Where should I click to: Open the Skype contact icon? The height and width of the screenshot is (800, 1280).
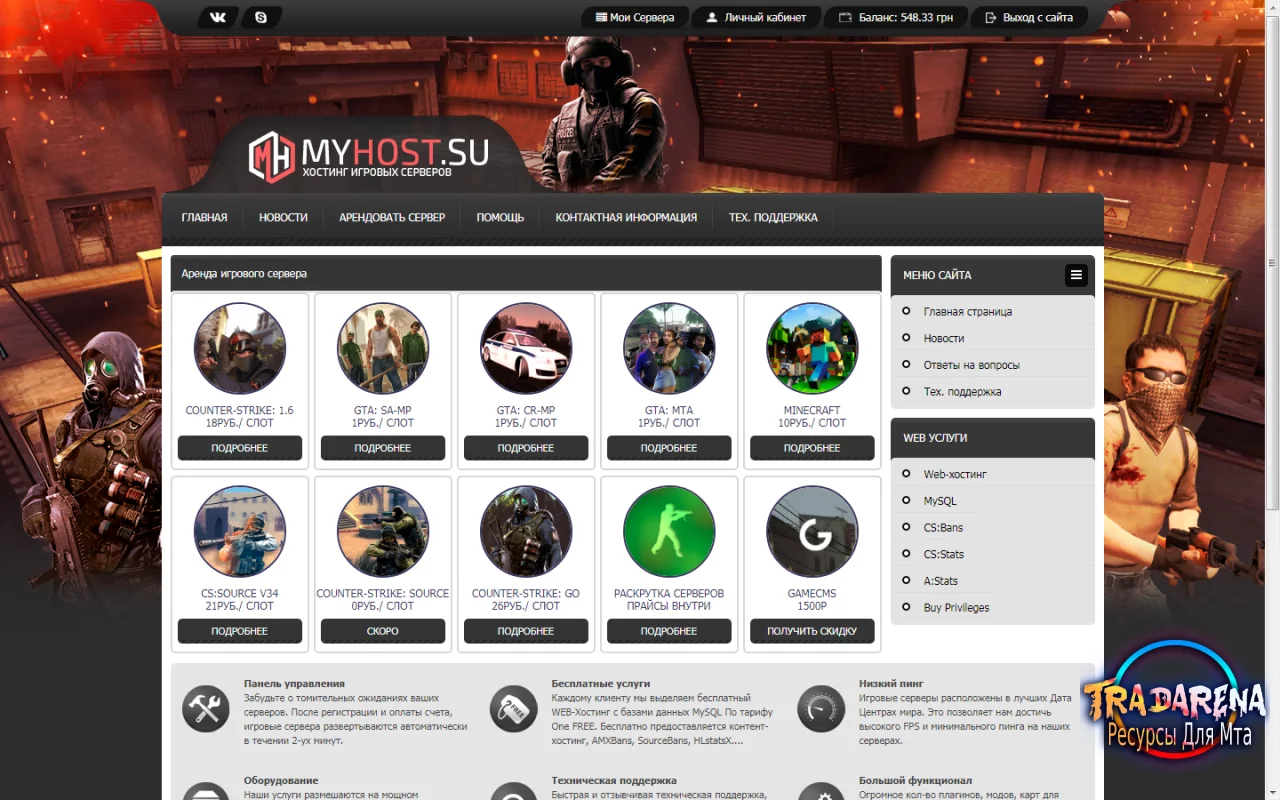pyautogui.click(x=261, y=17)
